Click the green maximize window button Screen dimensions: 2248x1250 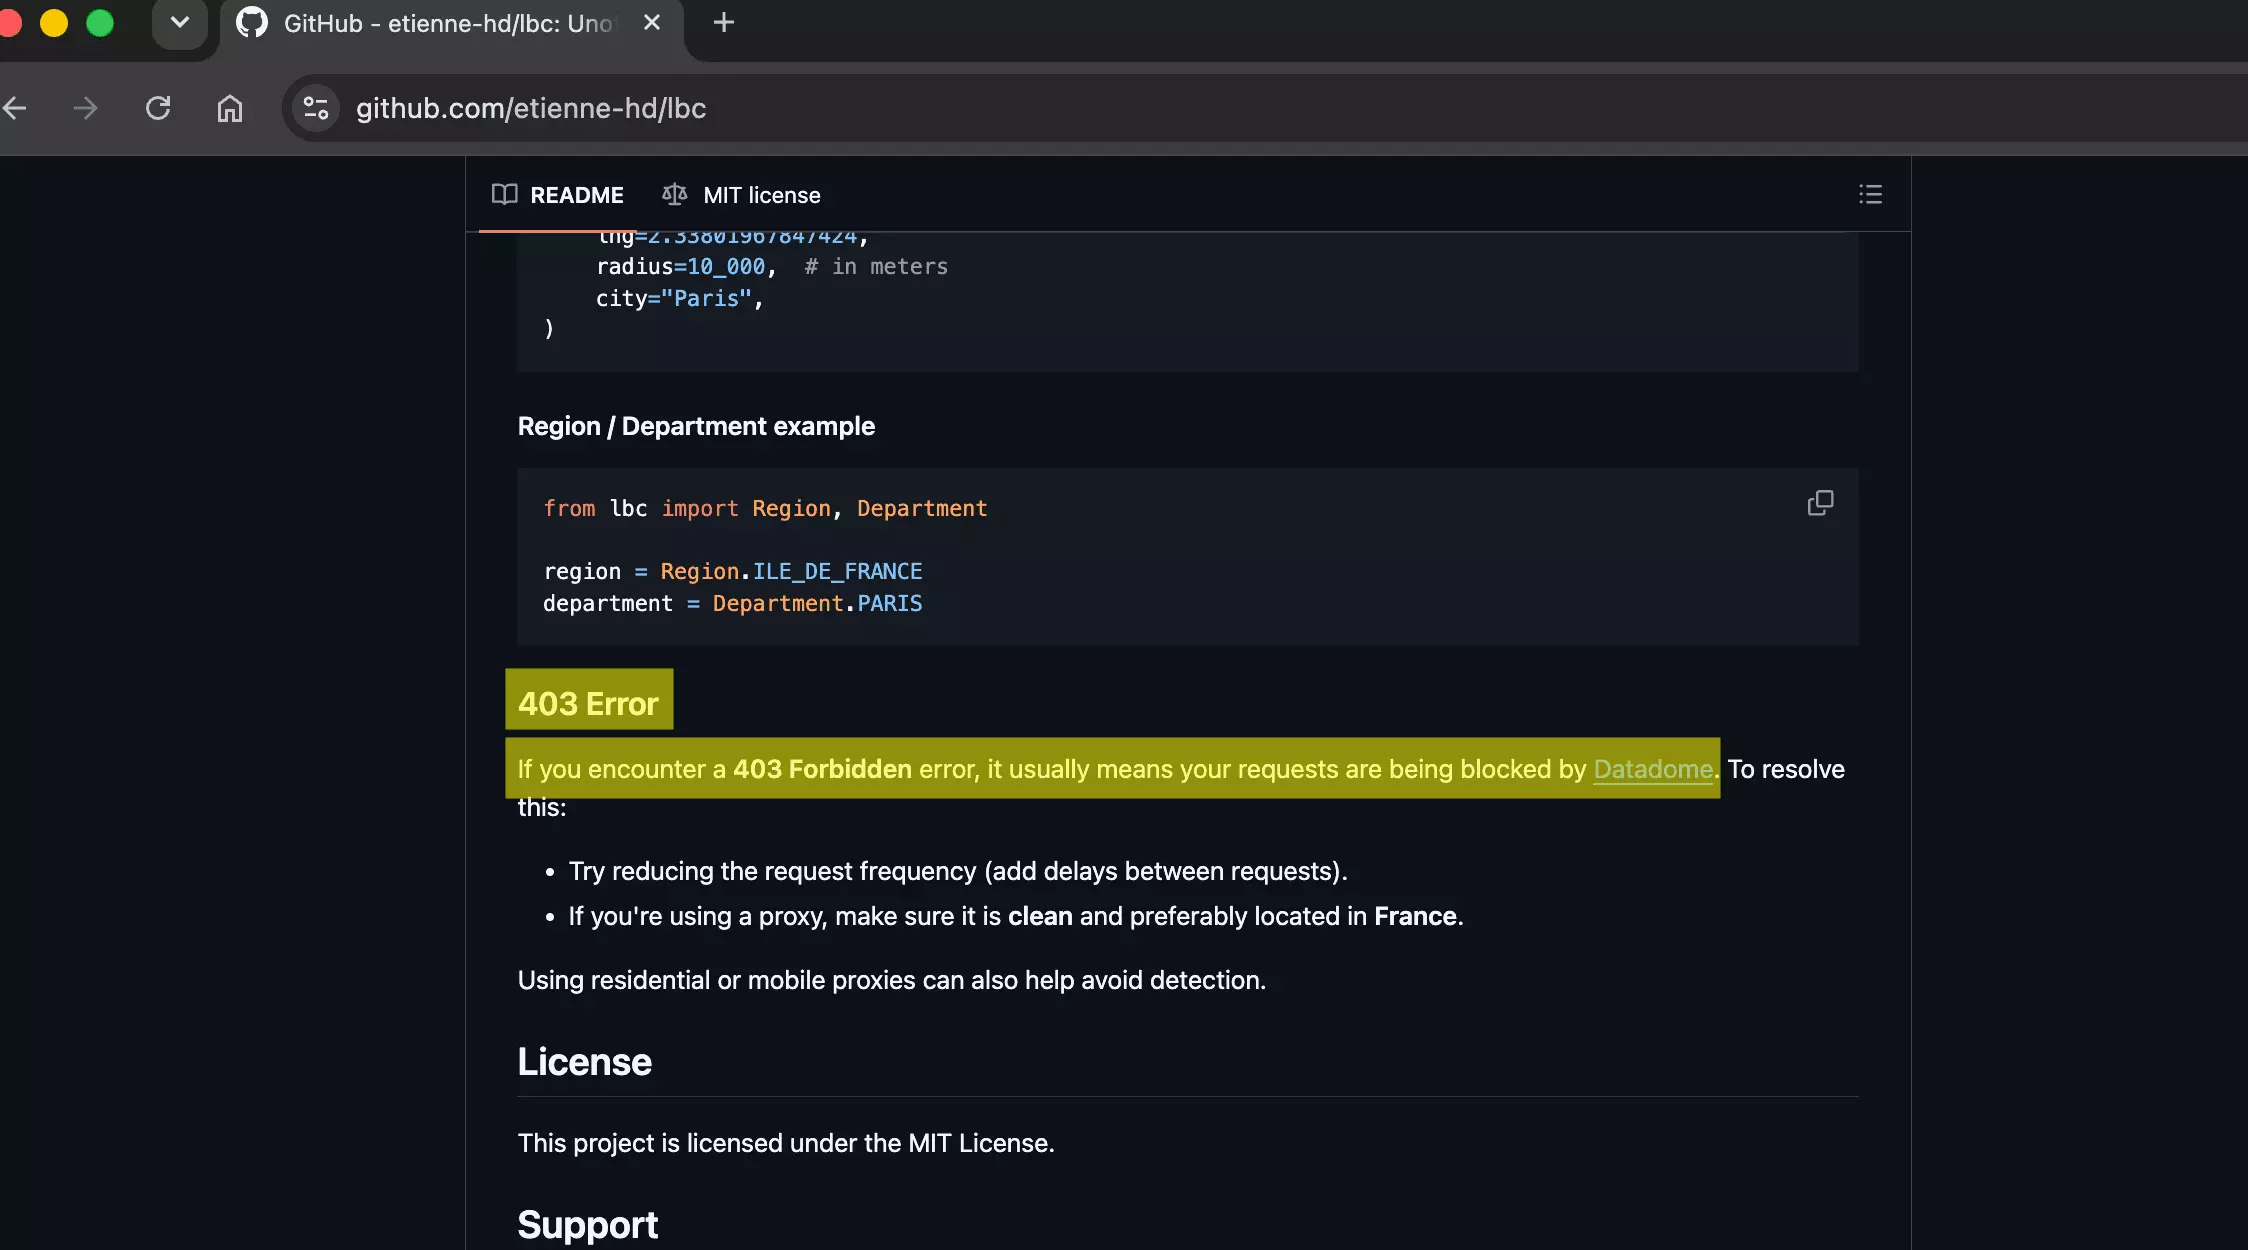pyautogui.click(x=100, y=22)
